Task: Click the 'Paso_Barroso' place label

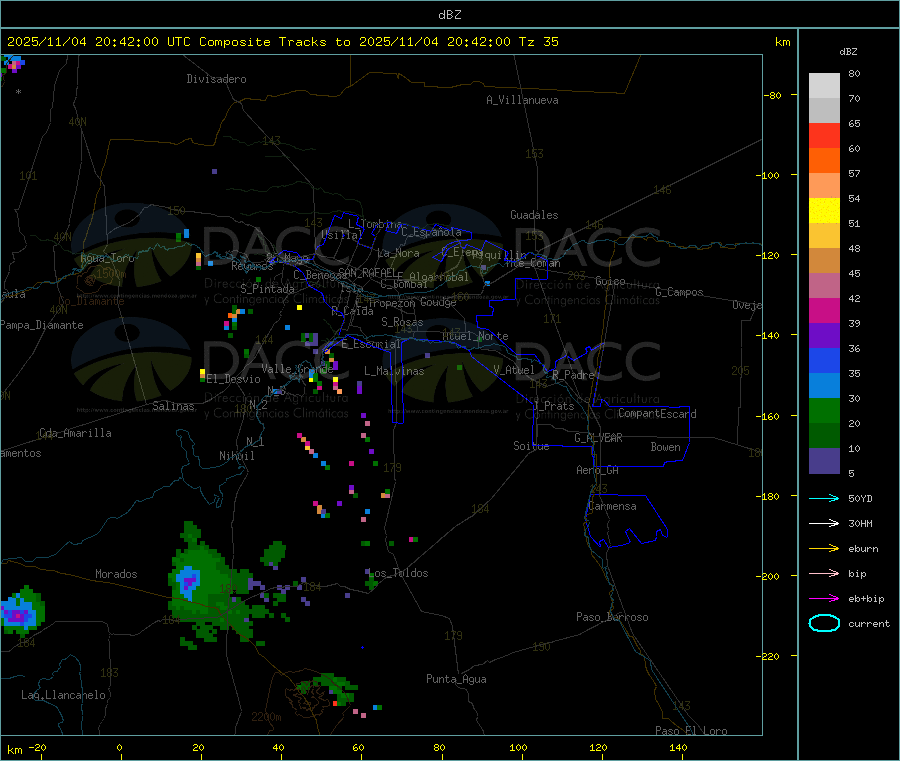Action: click(x=612, y=617)
